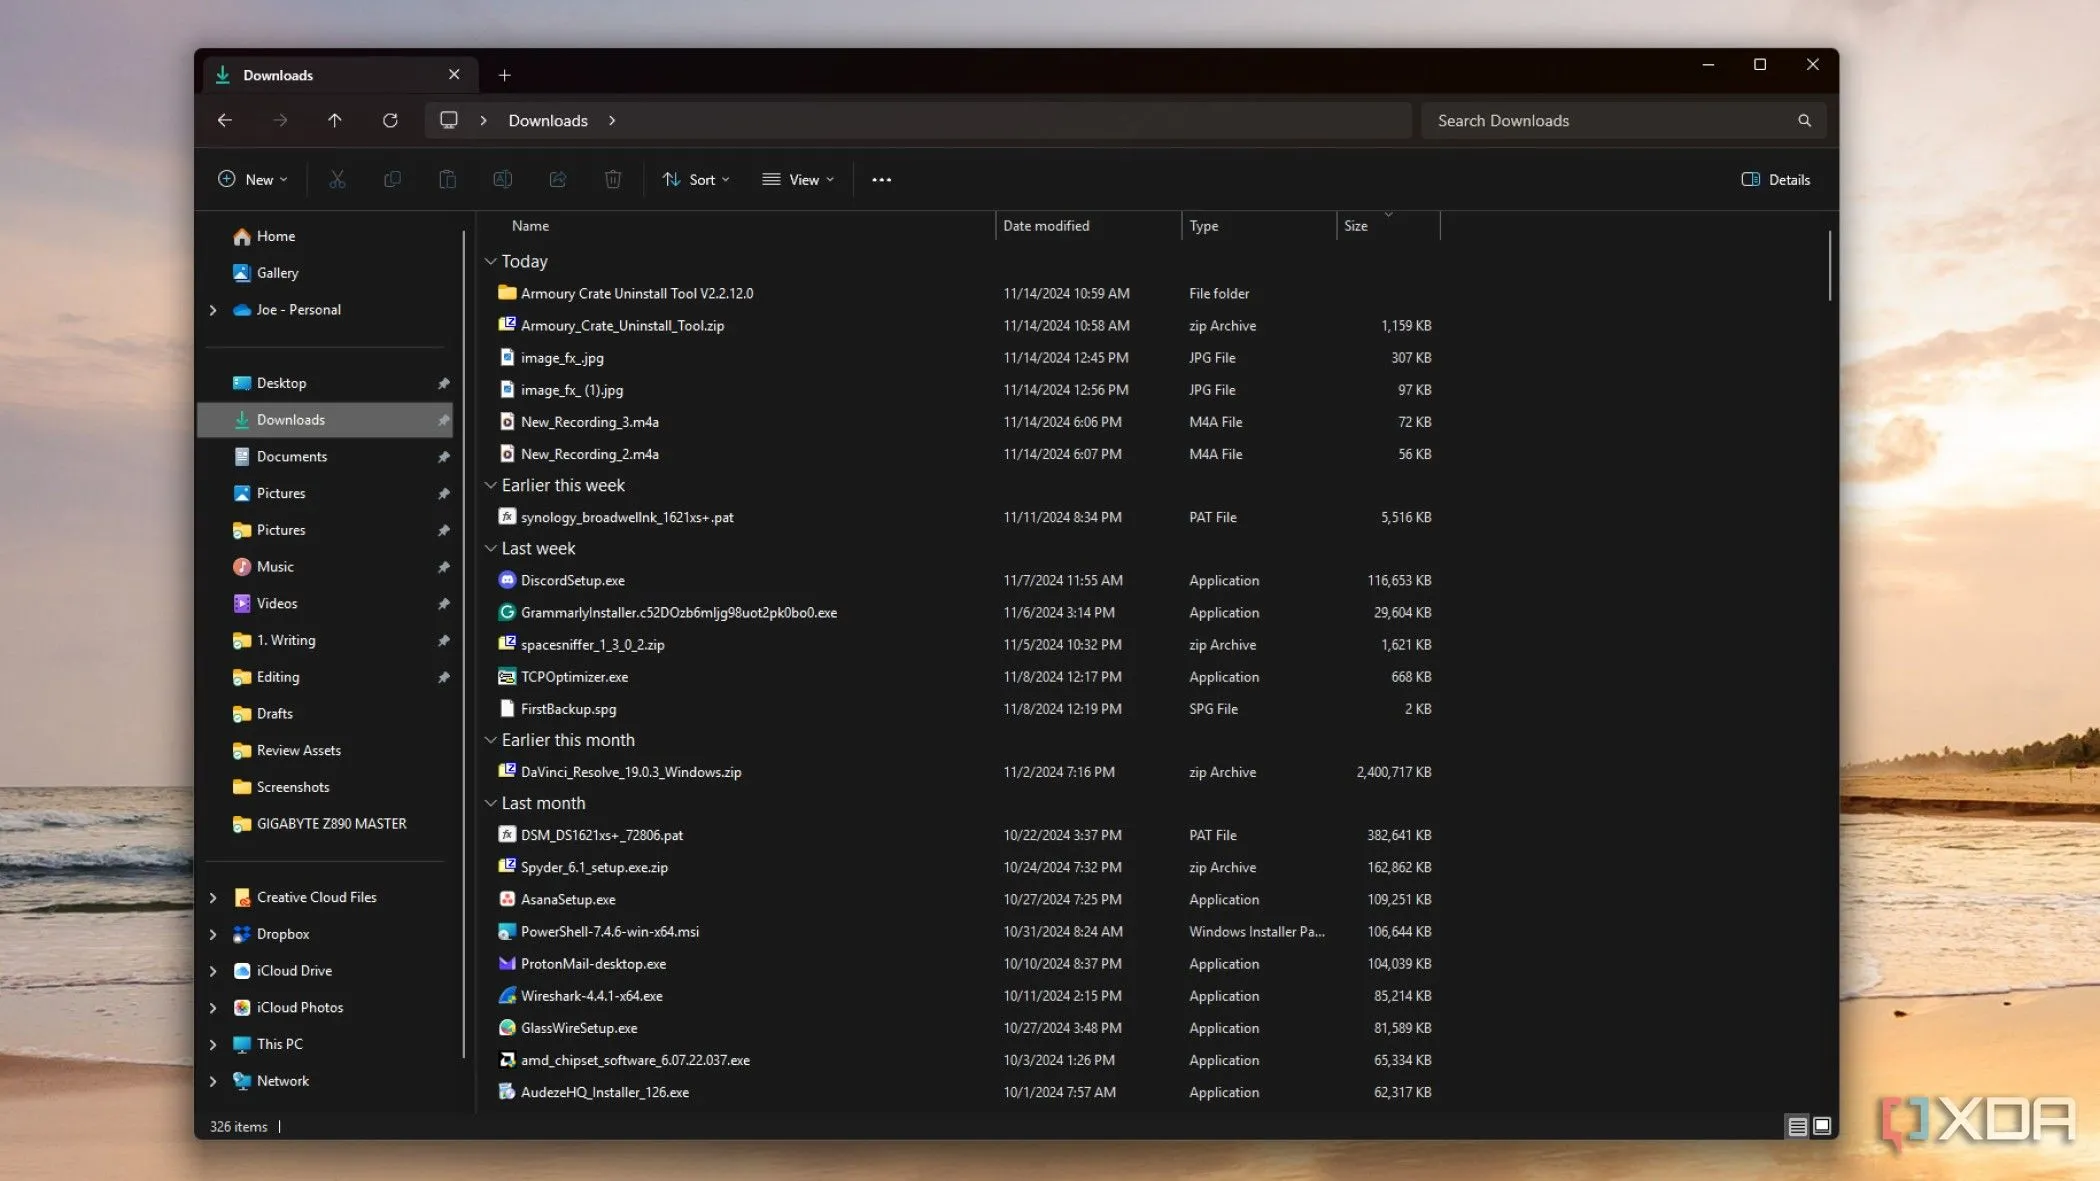Collapse the Last month group
Viewport: 2100px width, 1181px height.
(x=490, y=803)
